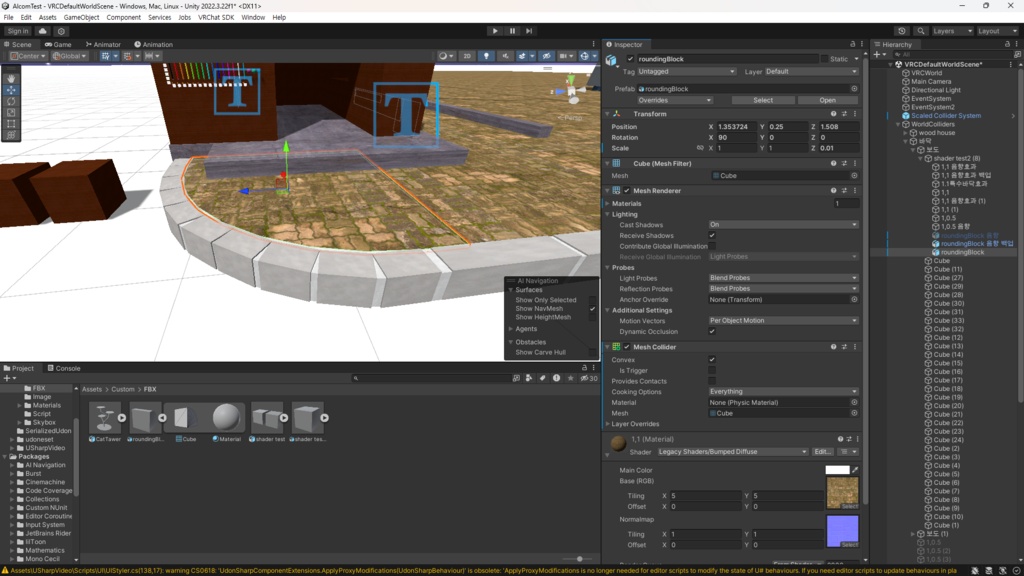The width and height of the screenshot is (1024, 576).
Task: Toggle the Receive Shadows checkbox
Action: pos(712,236)
